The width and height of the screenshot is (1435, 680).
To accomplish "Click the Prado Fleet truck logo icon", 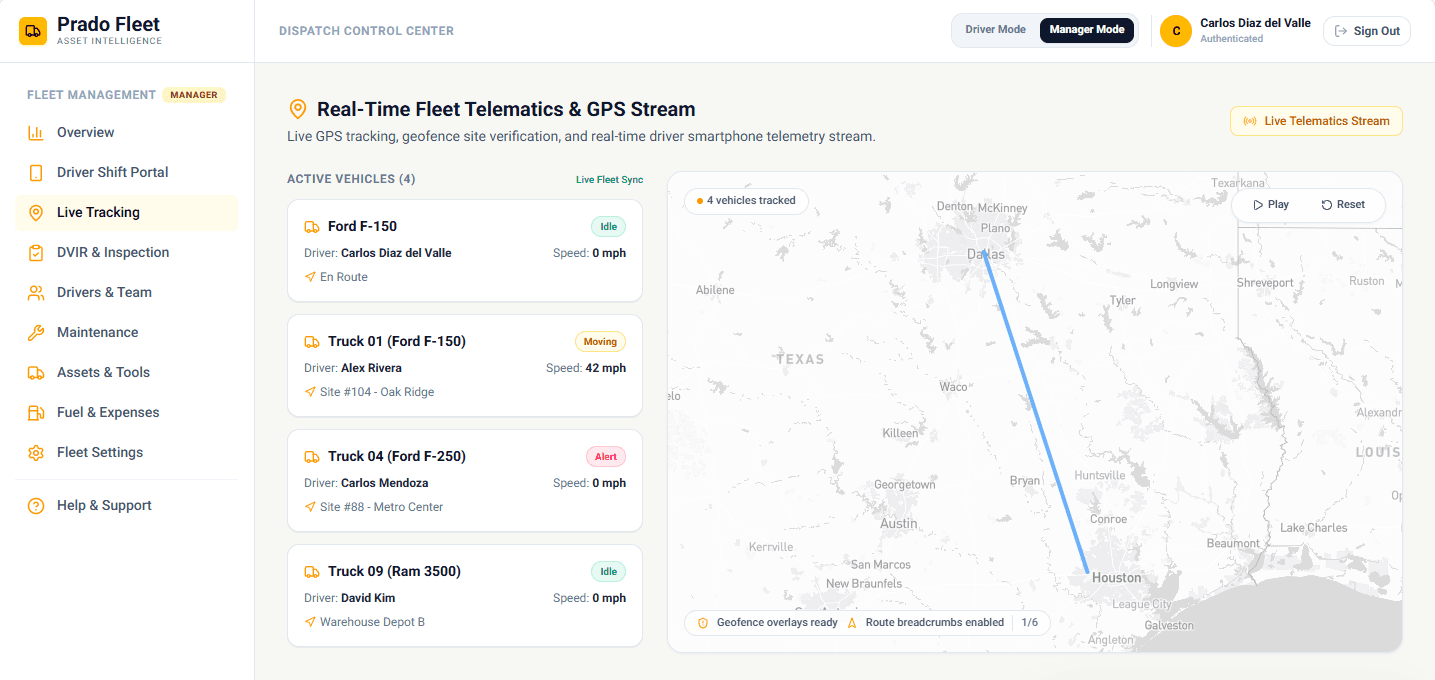I will pyautogui.click(x=33, y=31).
